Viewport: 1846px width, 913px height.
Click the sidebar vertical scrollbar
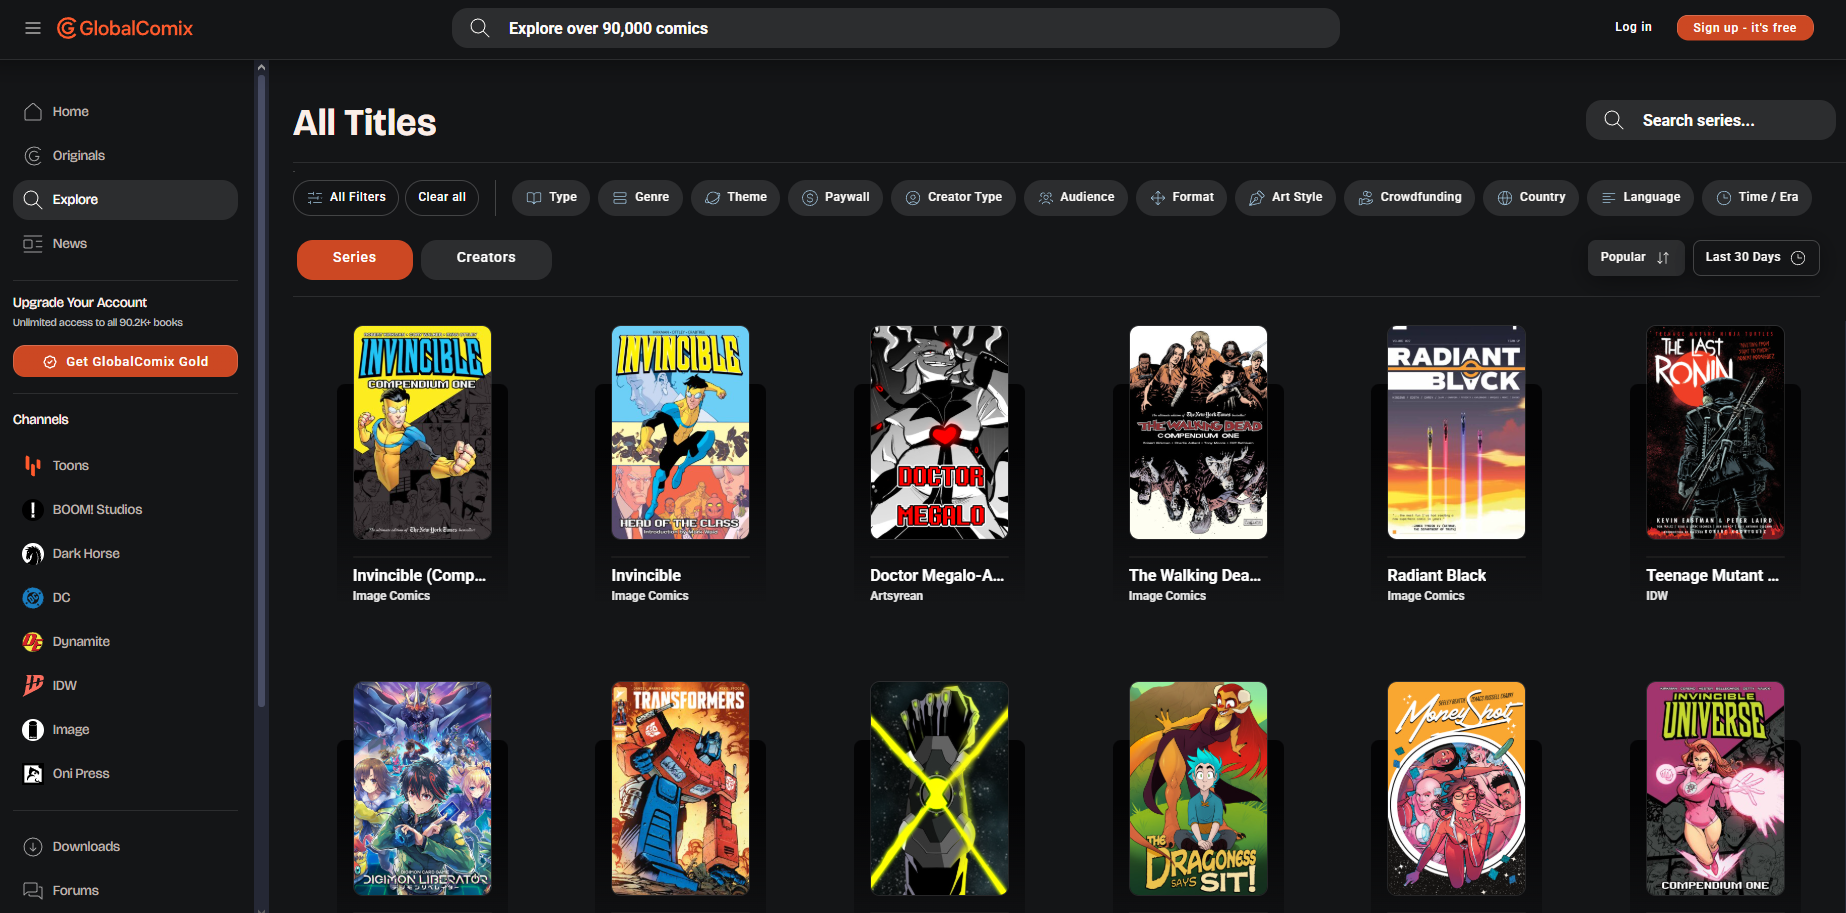tap(261, 390)
